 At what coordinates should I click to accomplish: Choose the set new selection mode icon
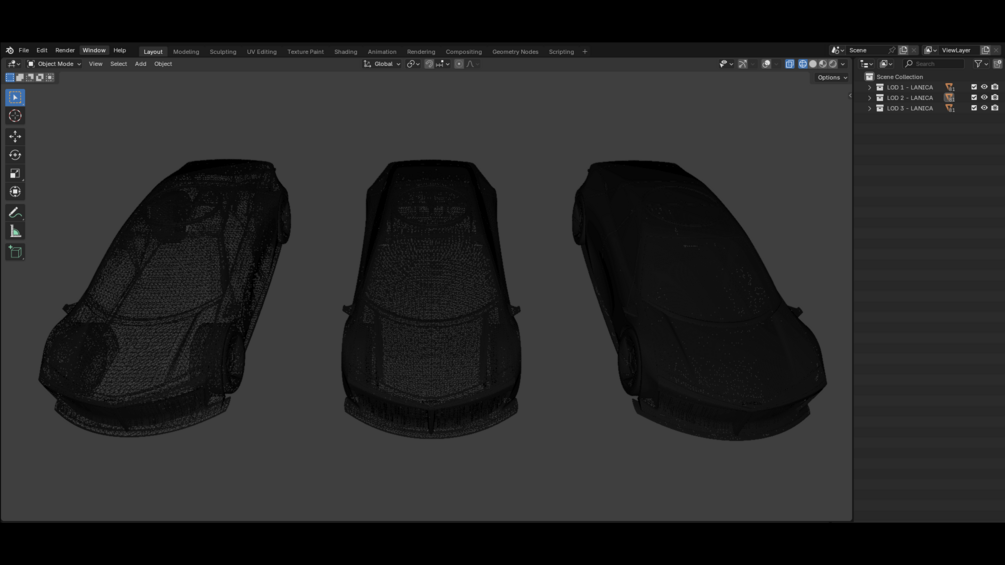tap(10, 78)
